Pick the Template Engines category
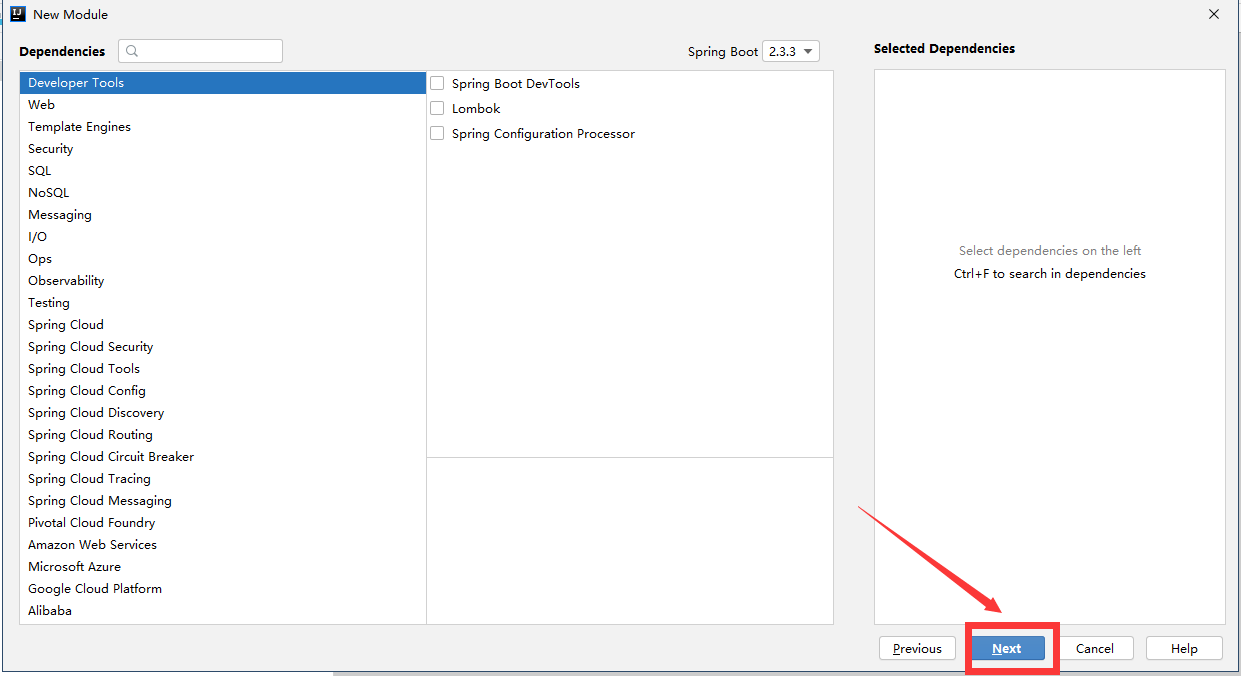1241x676 pixels. coord(79,127)
